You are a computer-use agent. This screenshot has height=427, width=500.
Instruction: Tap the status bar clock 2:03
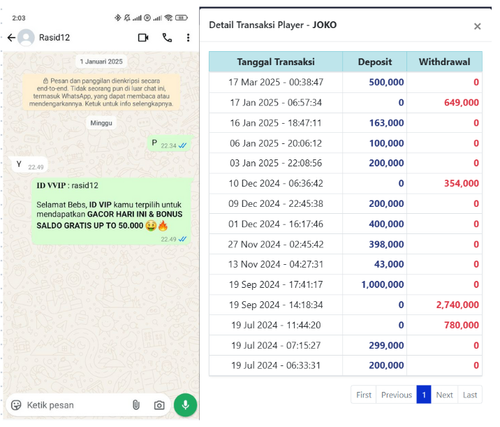pos(19,18)
